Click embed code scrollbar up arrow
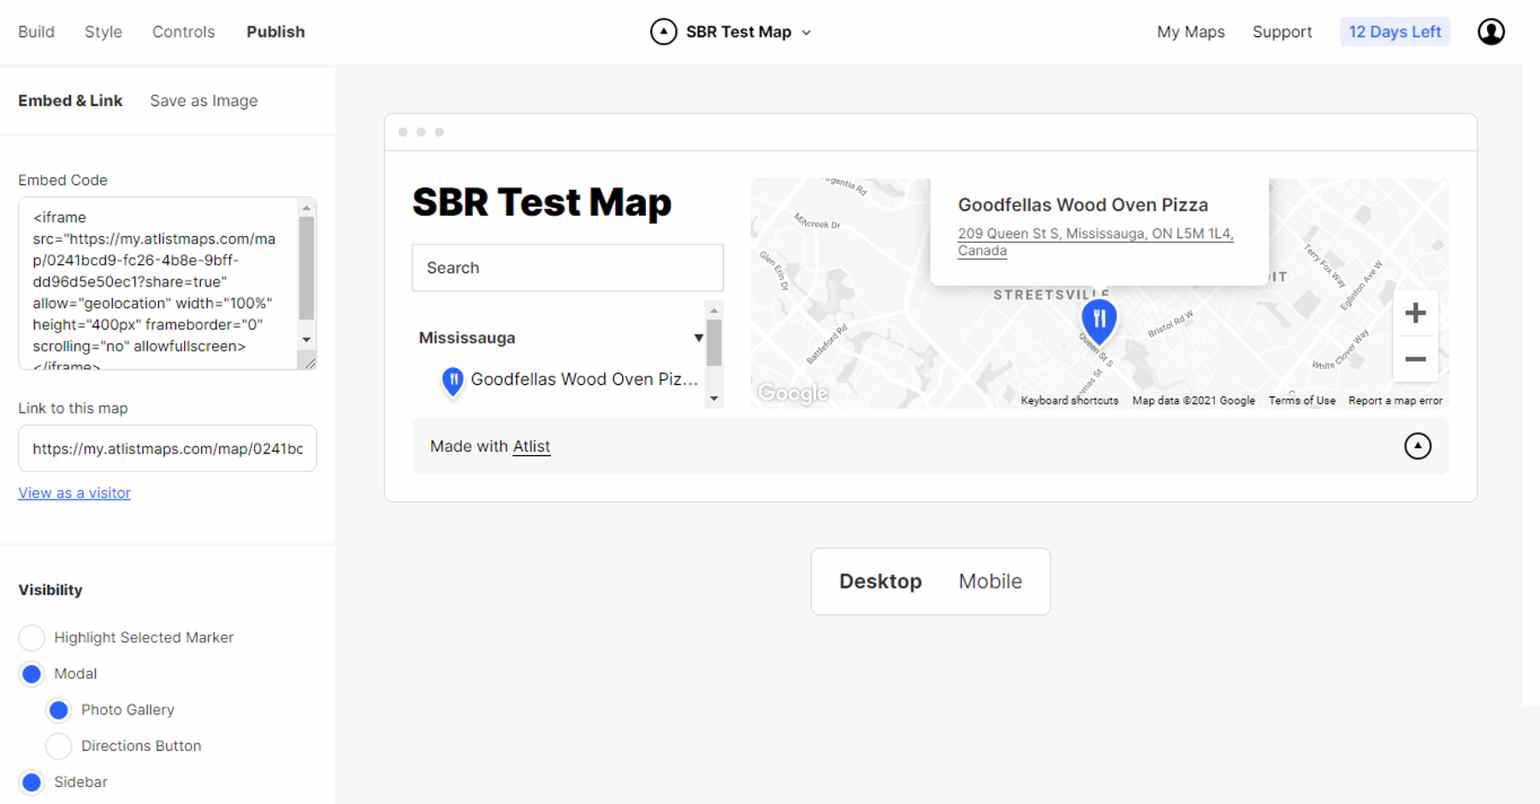Screen dimensions: 1540x804 pos(307,208)
